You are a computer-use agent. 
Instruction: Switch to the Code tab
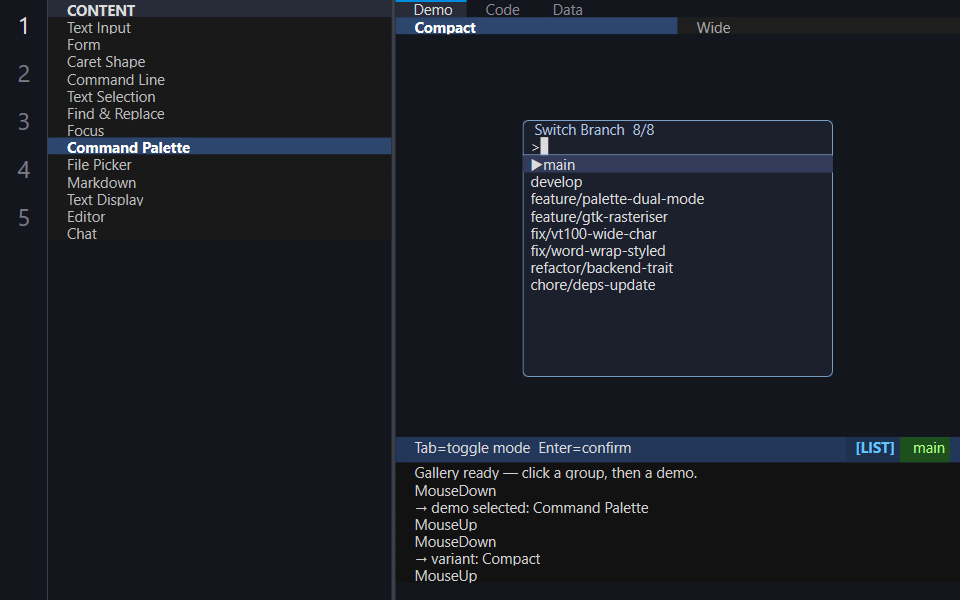coord(502,9)
